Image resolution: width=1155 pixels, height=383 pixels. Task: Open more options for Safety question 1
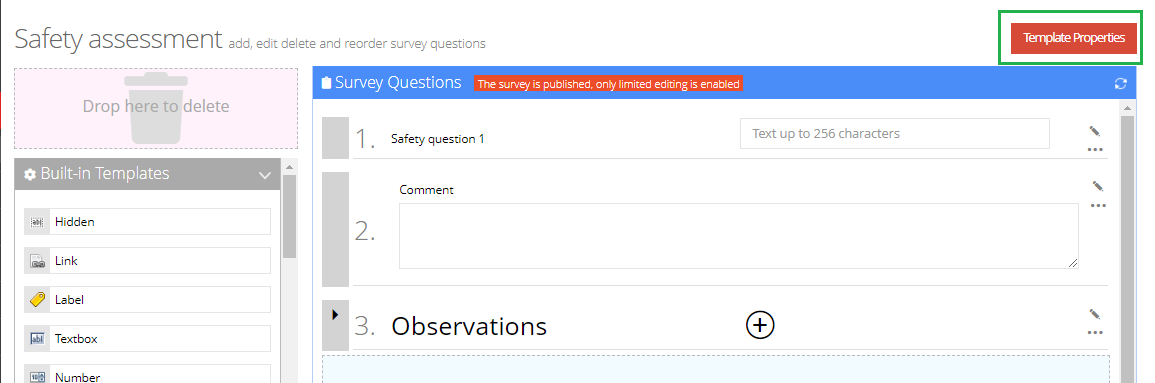(x=1095, y=149)
